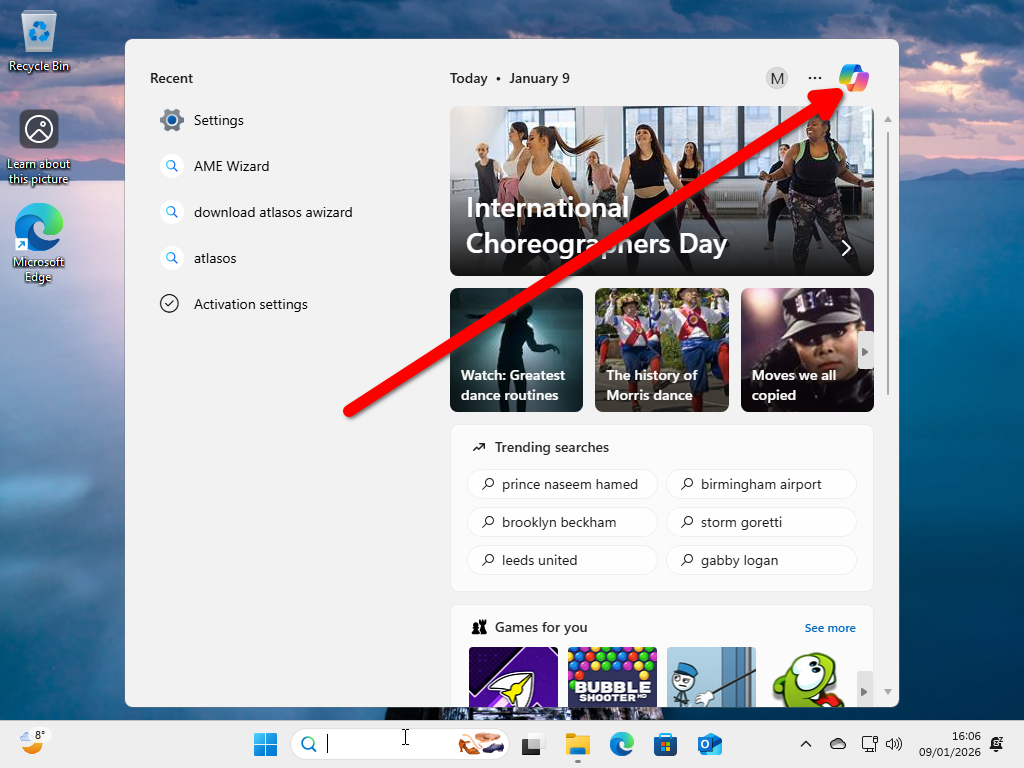This screenshot has width=1024, height=768.
Task: Click See more in Games for you
Action: pyautogui.click(x=830, y=627)
